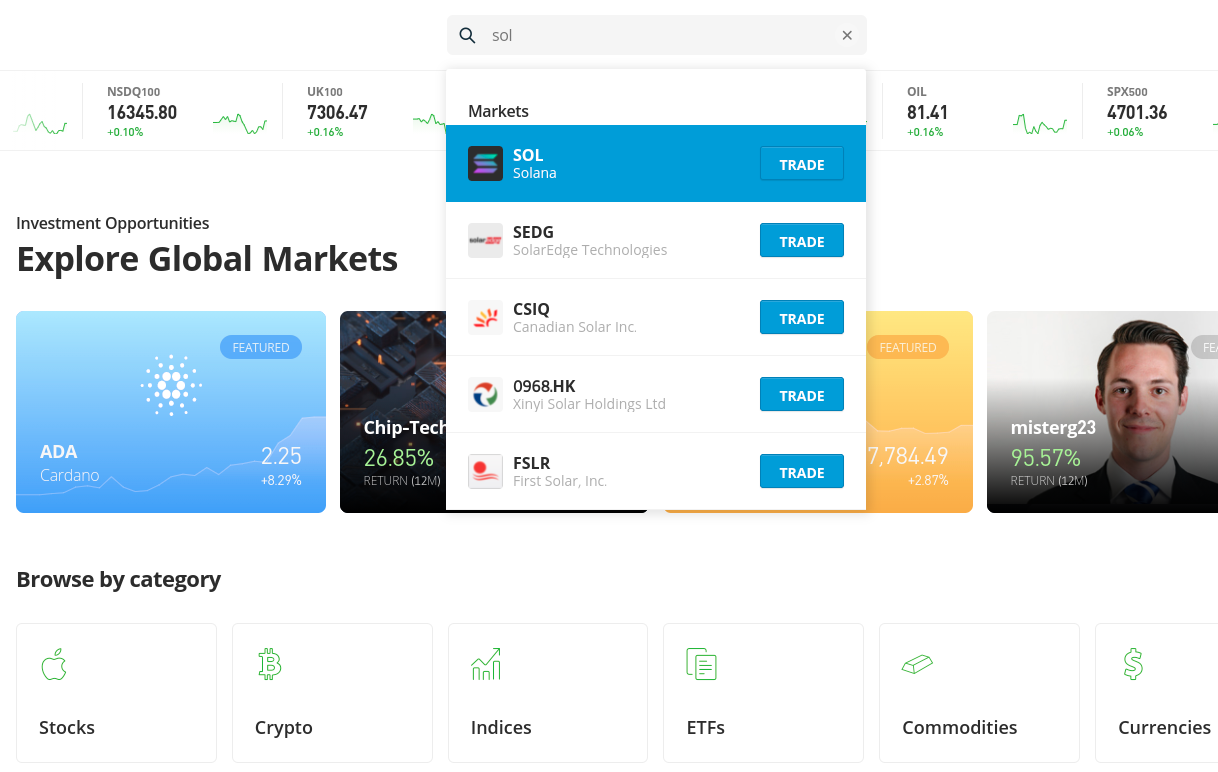Select 0968.HK Xinyi Solar result
The image size is (1218, 772).
click(656, 395)
